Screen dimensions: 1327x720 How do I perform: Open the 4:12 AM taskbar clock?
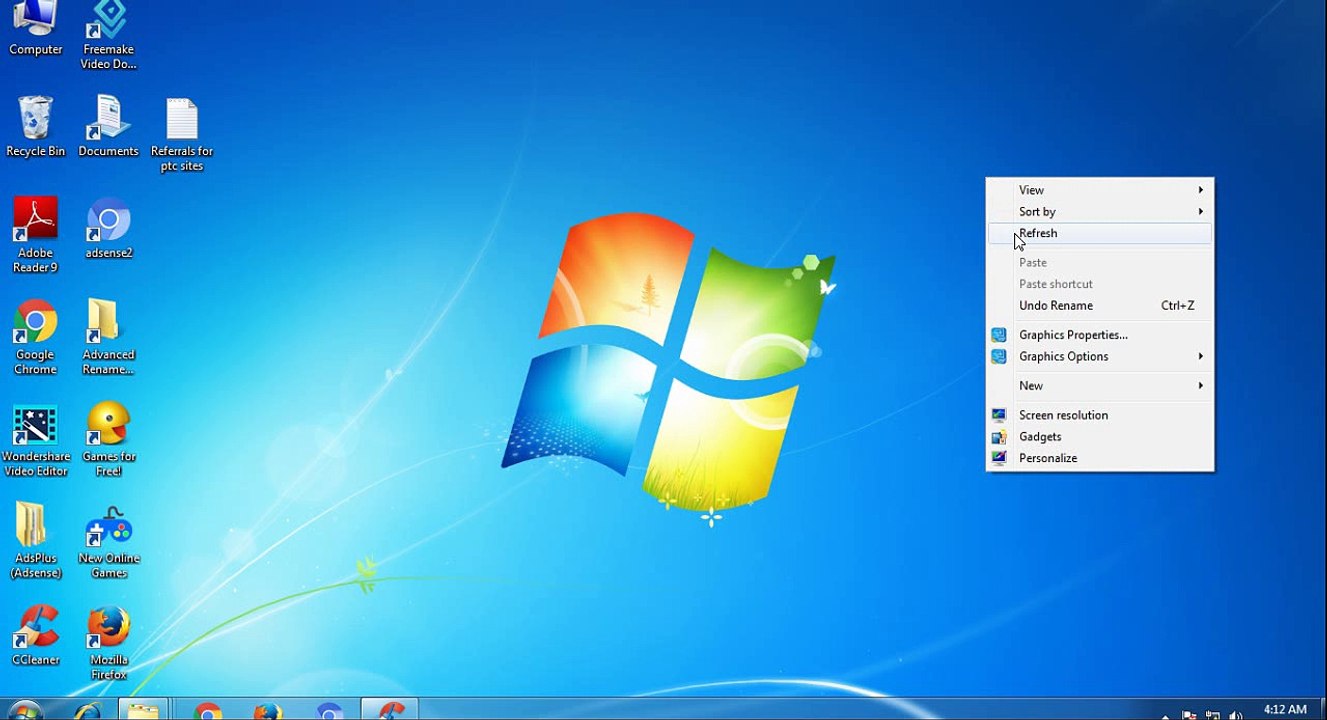tap(1285, 710)
